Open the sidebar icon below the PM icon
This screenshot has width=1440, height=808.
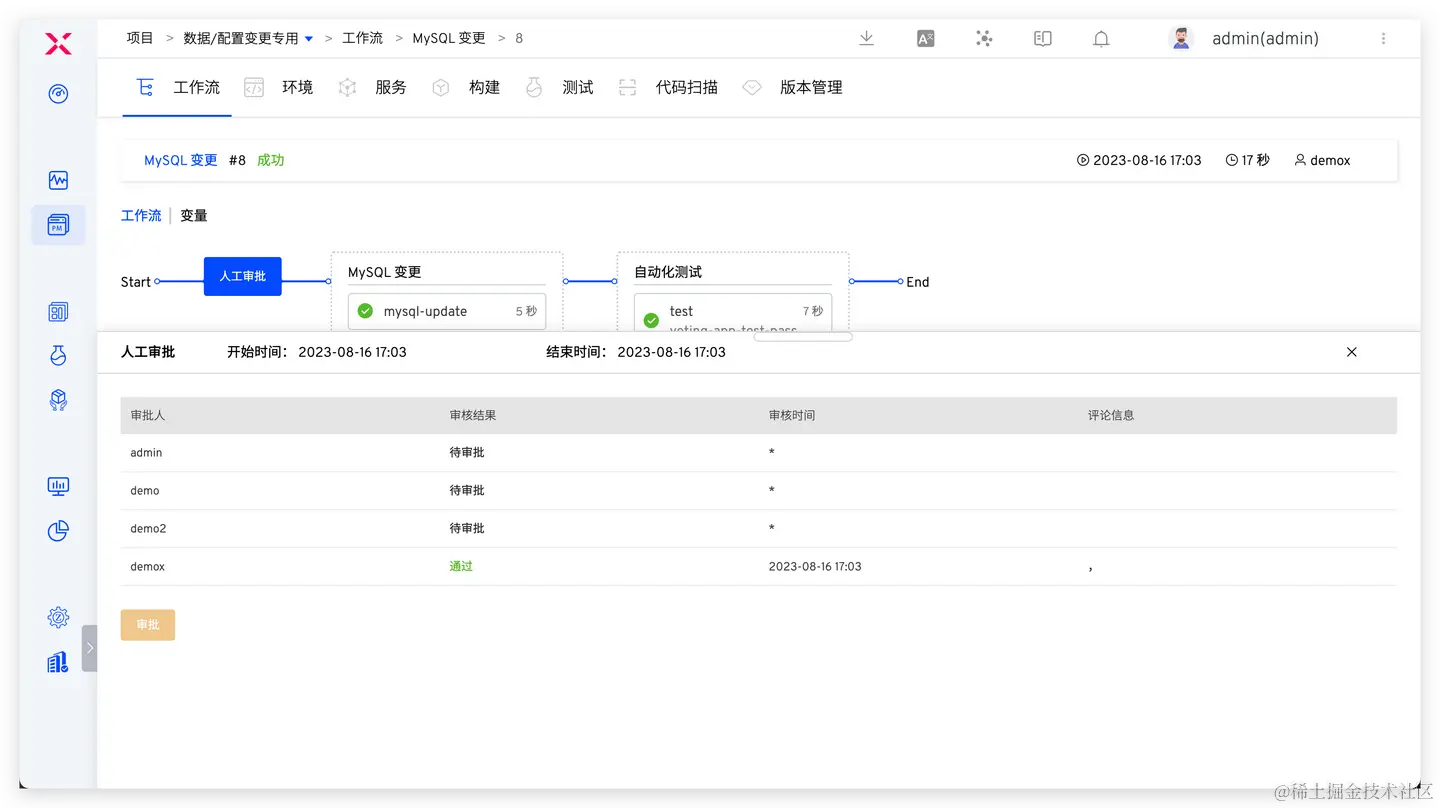[x=58, y=312]
